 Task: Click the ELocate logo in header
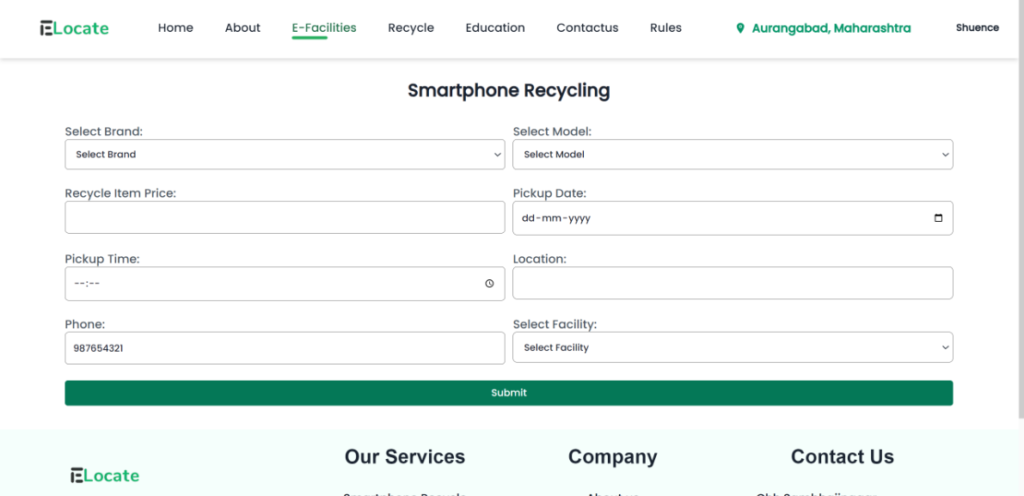coord(74,28)
